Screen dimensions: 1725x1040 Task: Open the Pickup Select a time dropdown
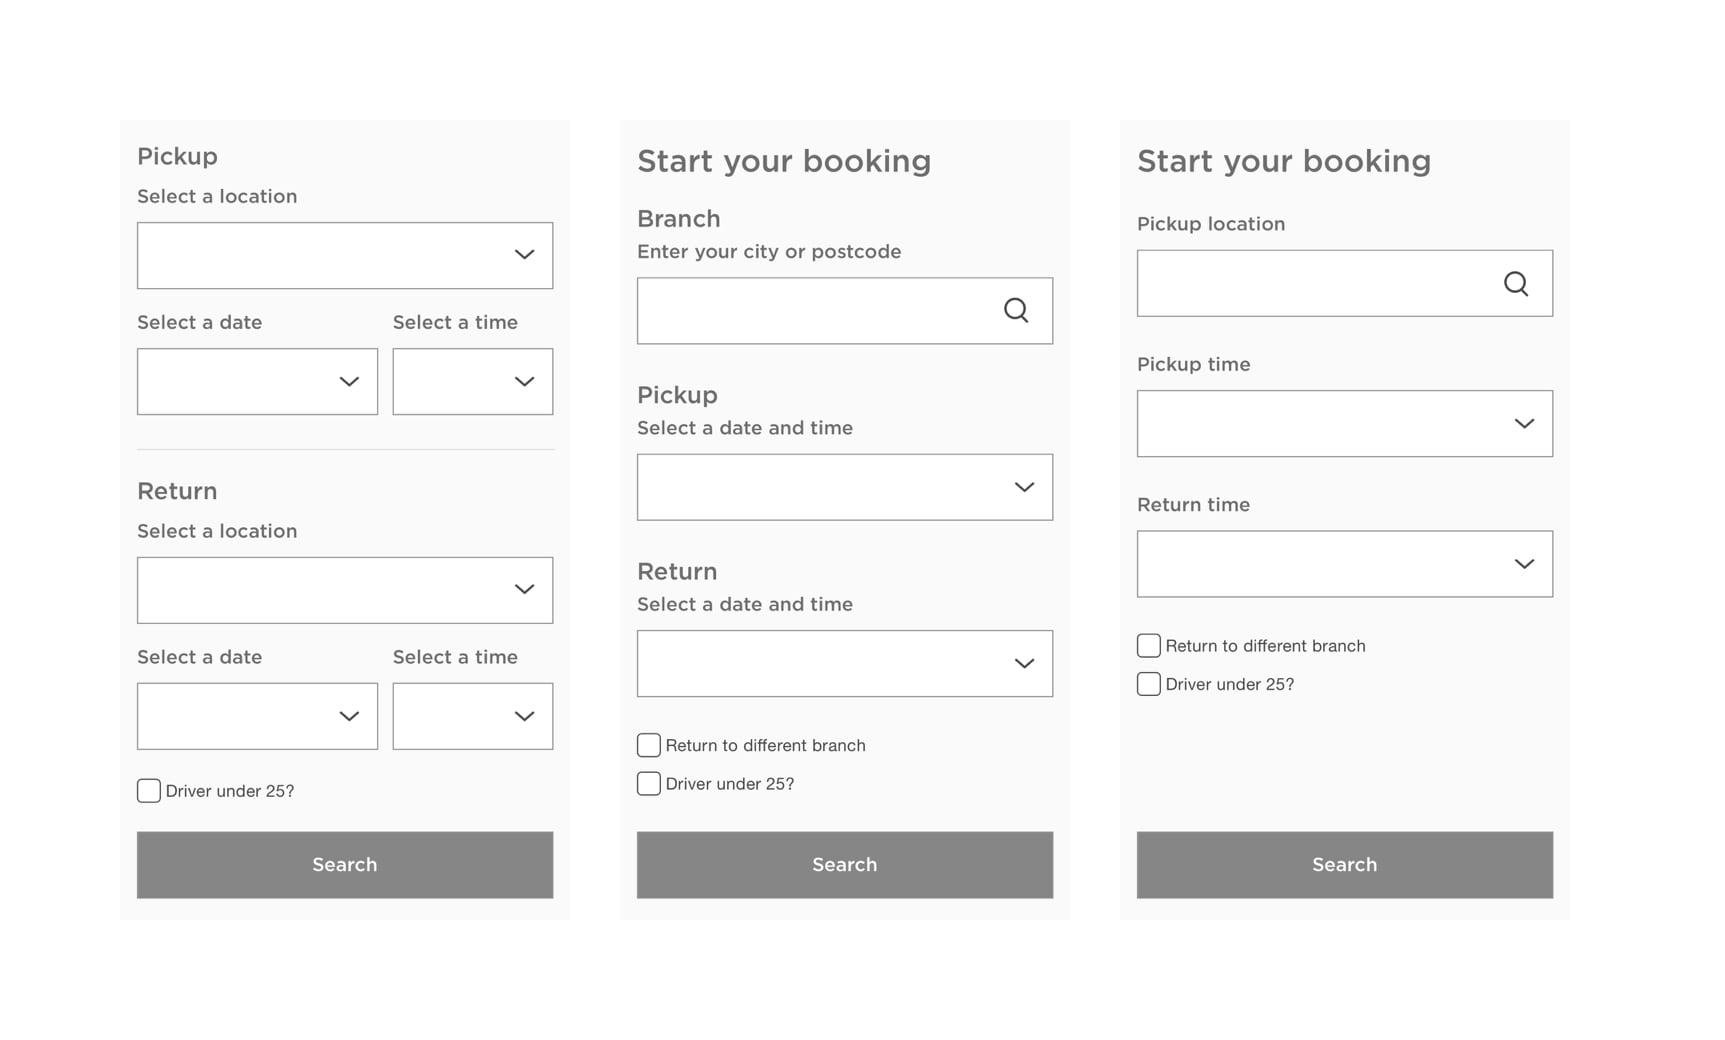click(473, 381)
